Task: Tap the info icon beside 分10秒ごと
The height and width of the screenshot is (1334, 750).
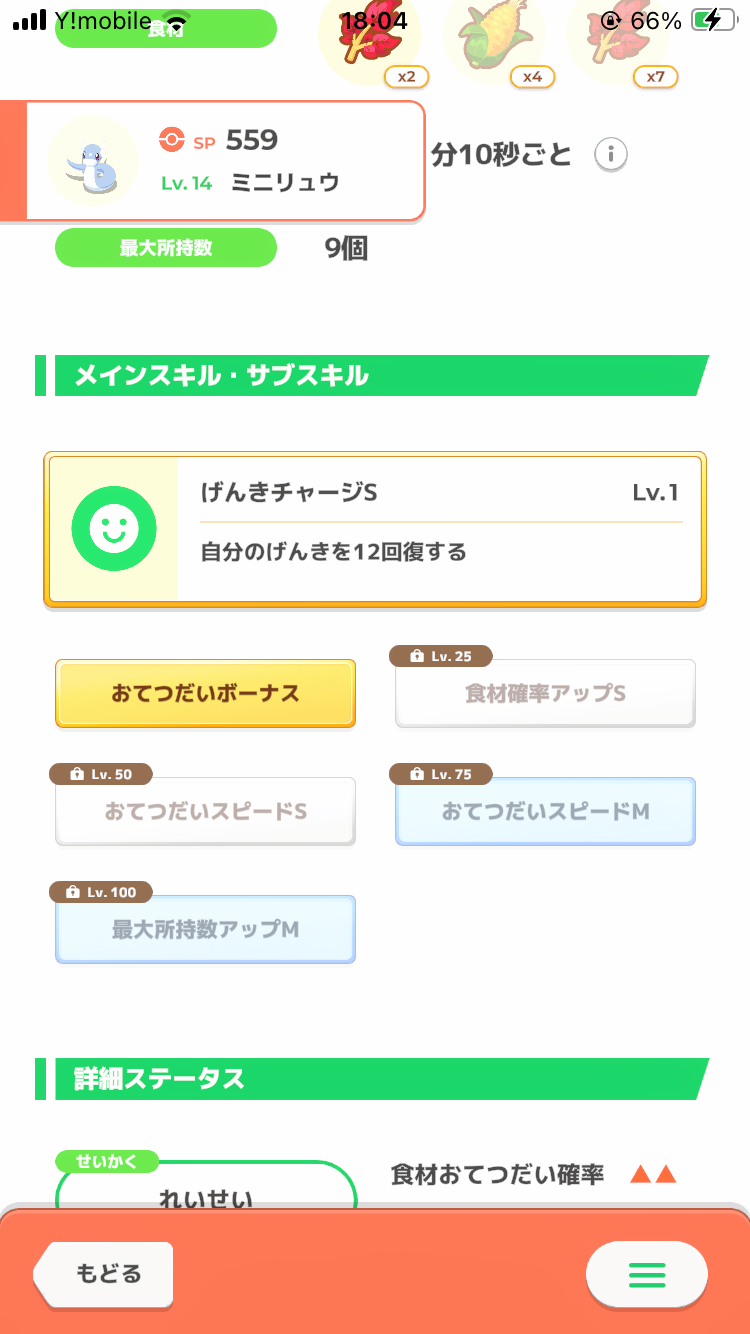Action: (611, 155)
